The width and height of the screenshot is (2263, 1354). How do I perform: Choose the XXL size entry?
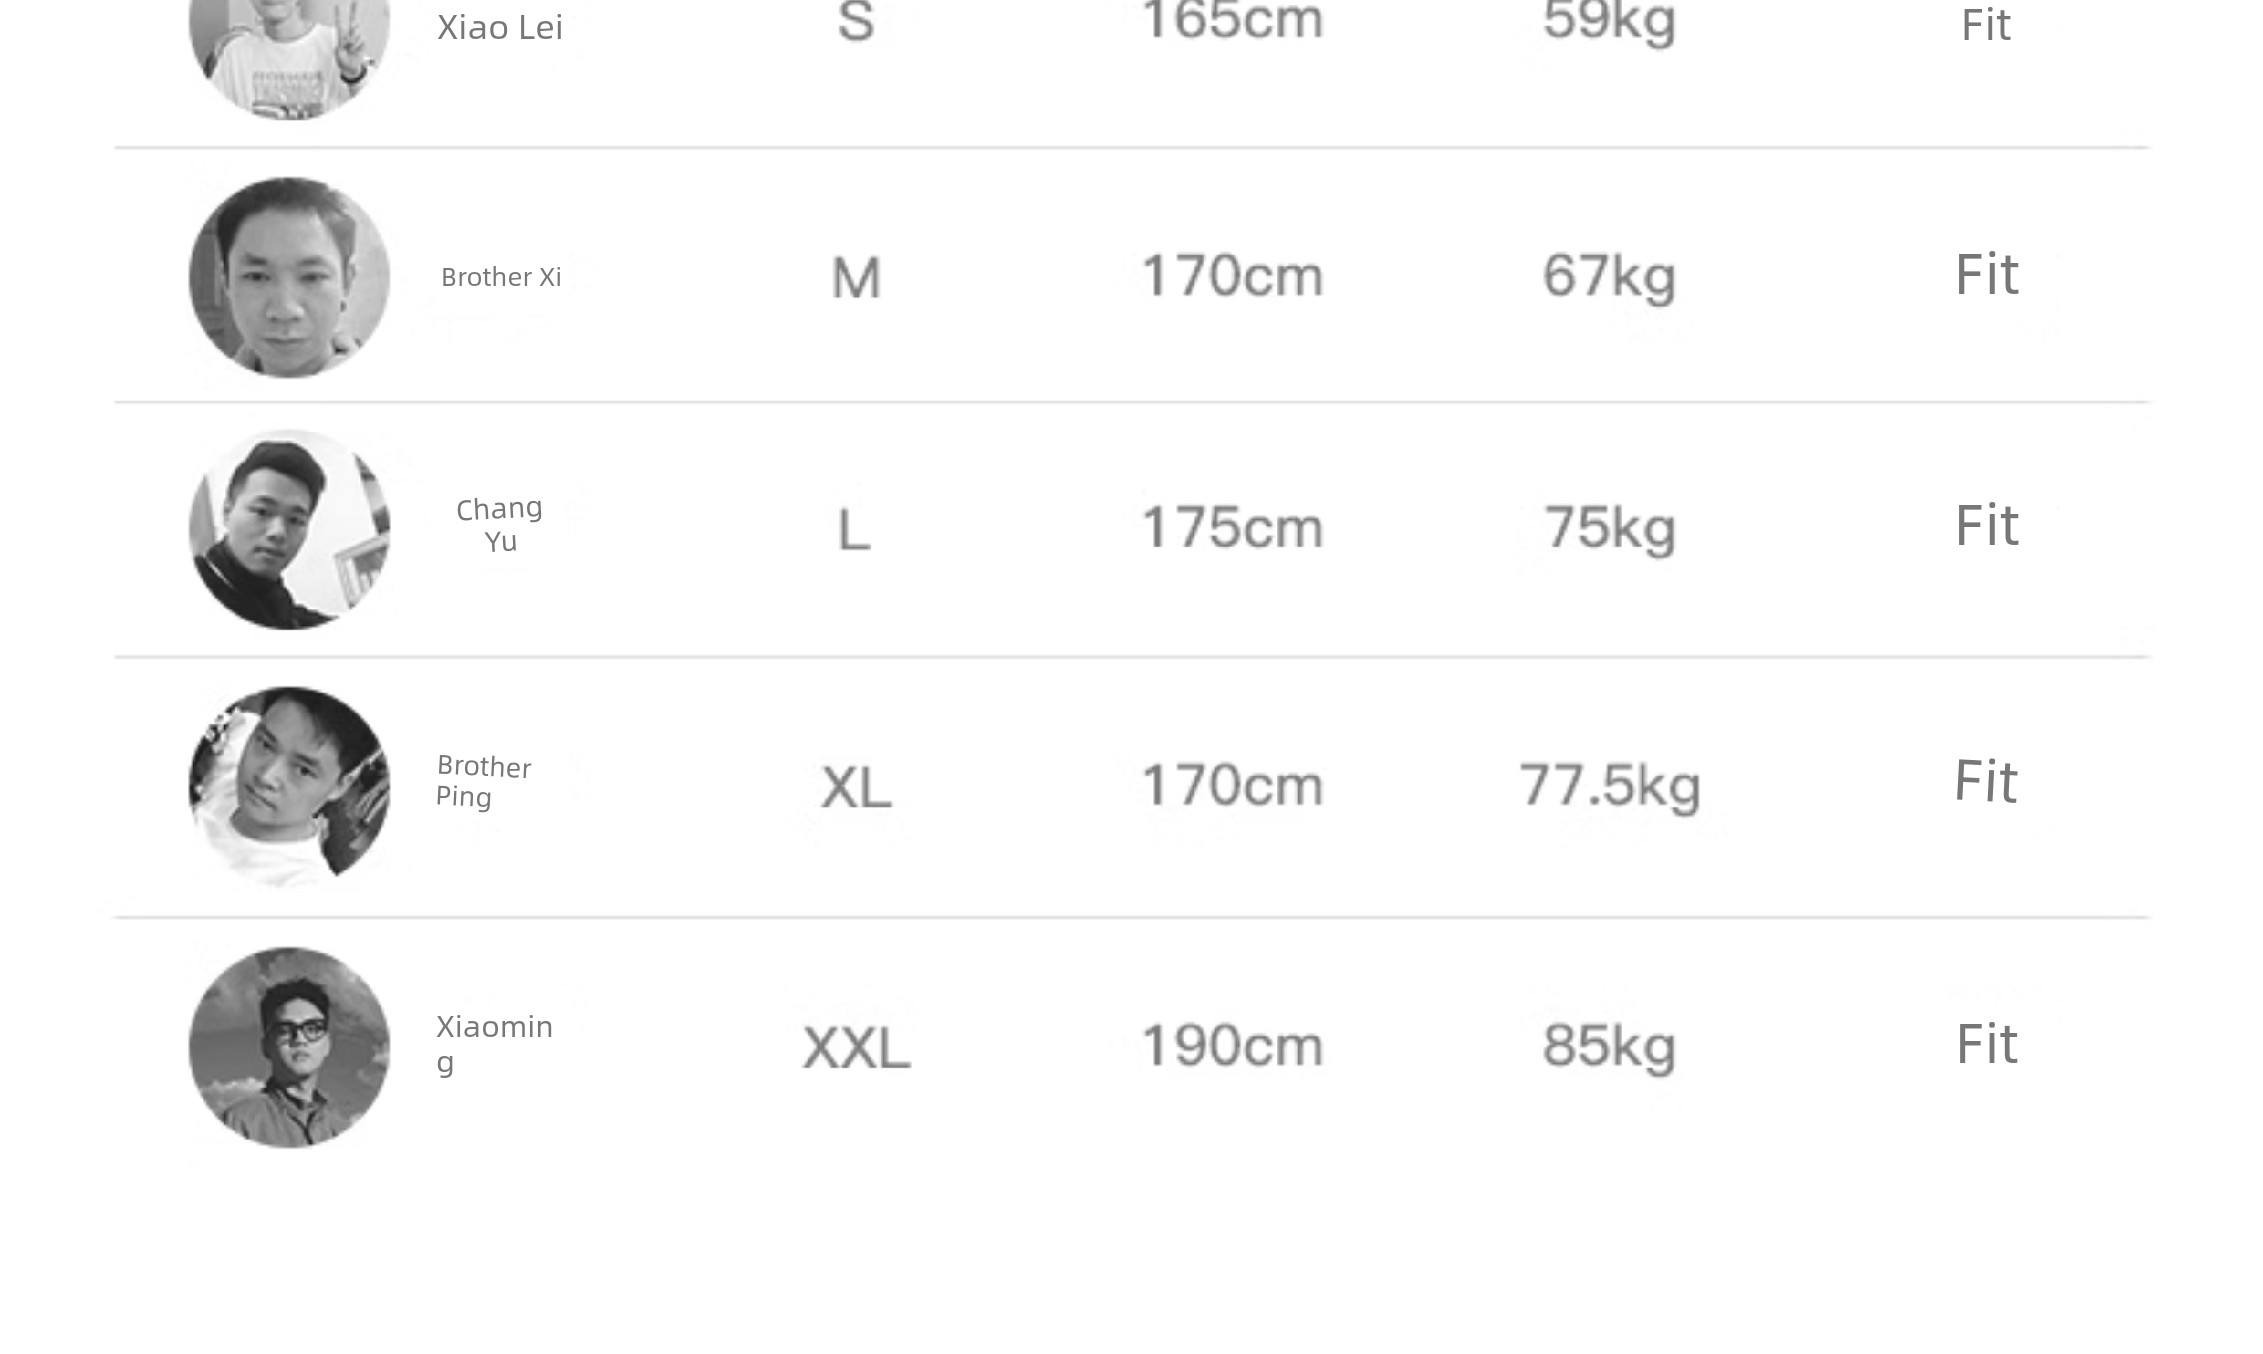coord(856,1048)
